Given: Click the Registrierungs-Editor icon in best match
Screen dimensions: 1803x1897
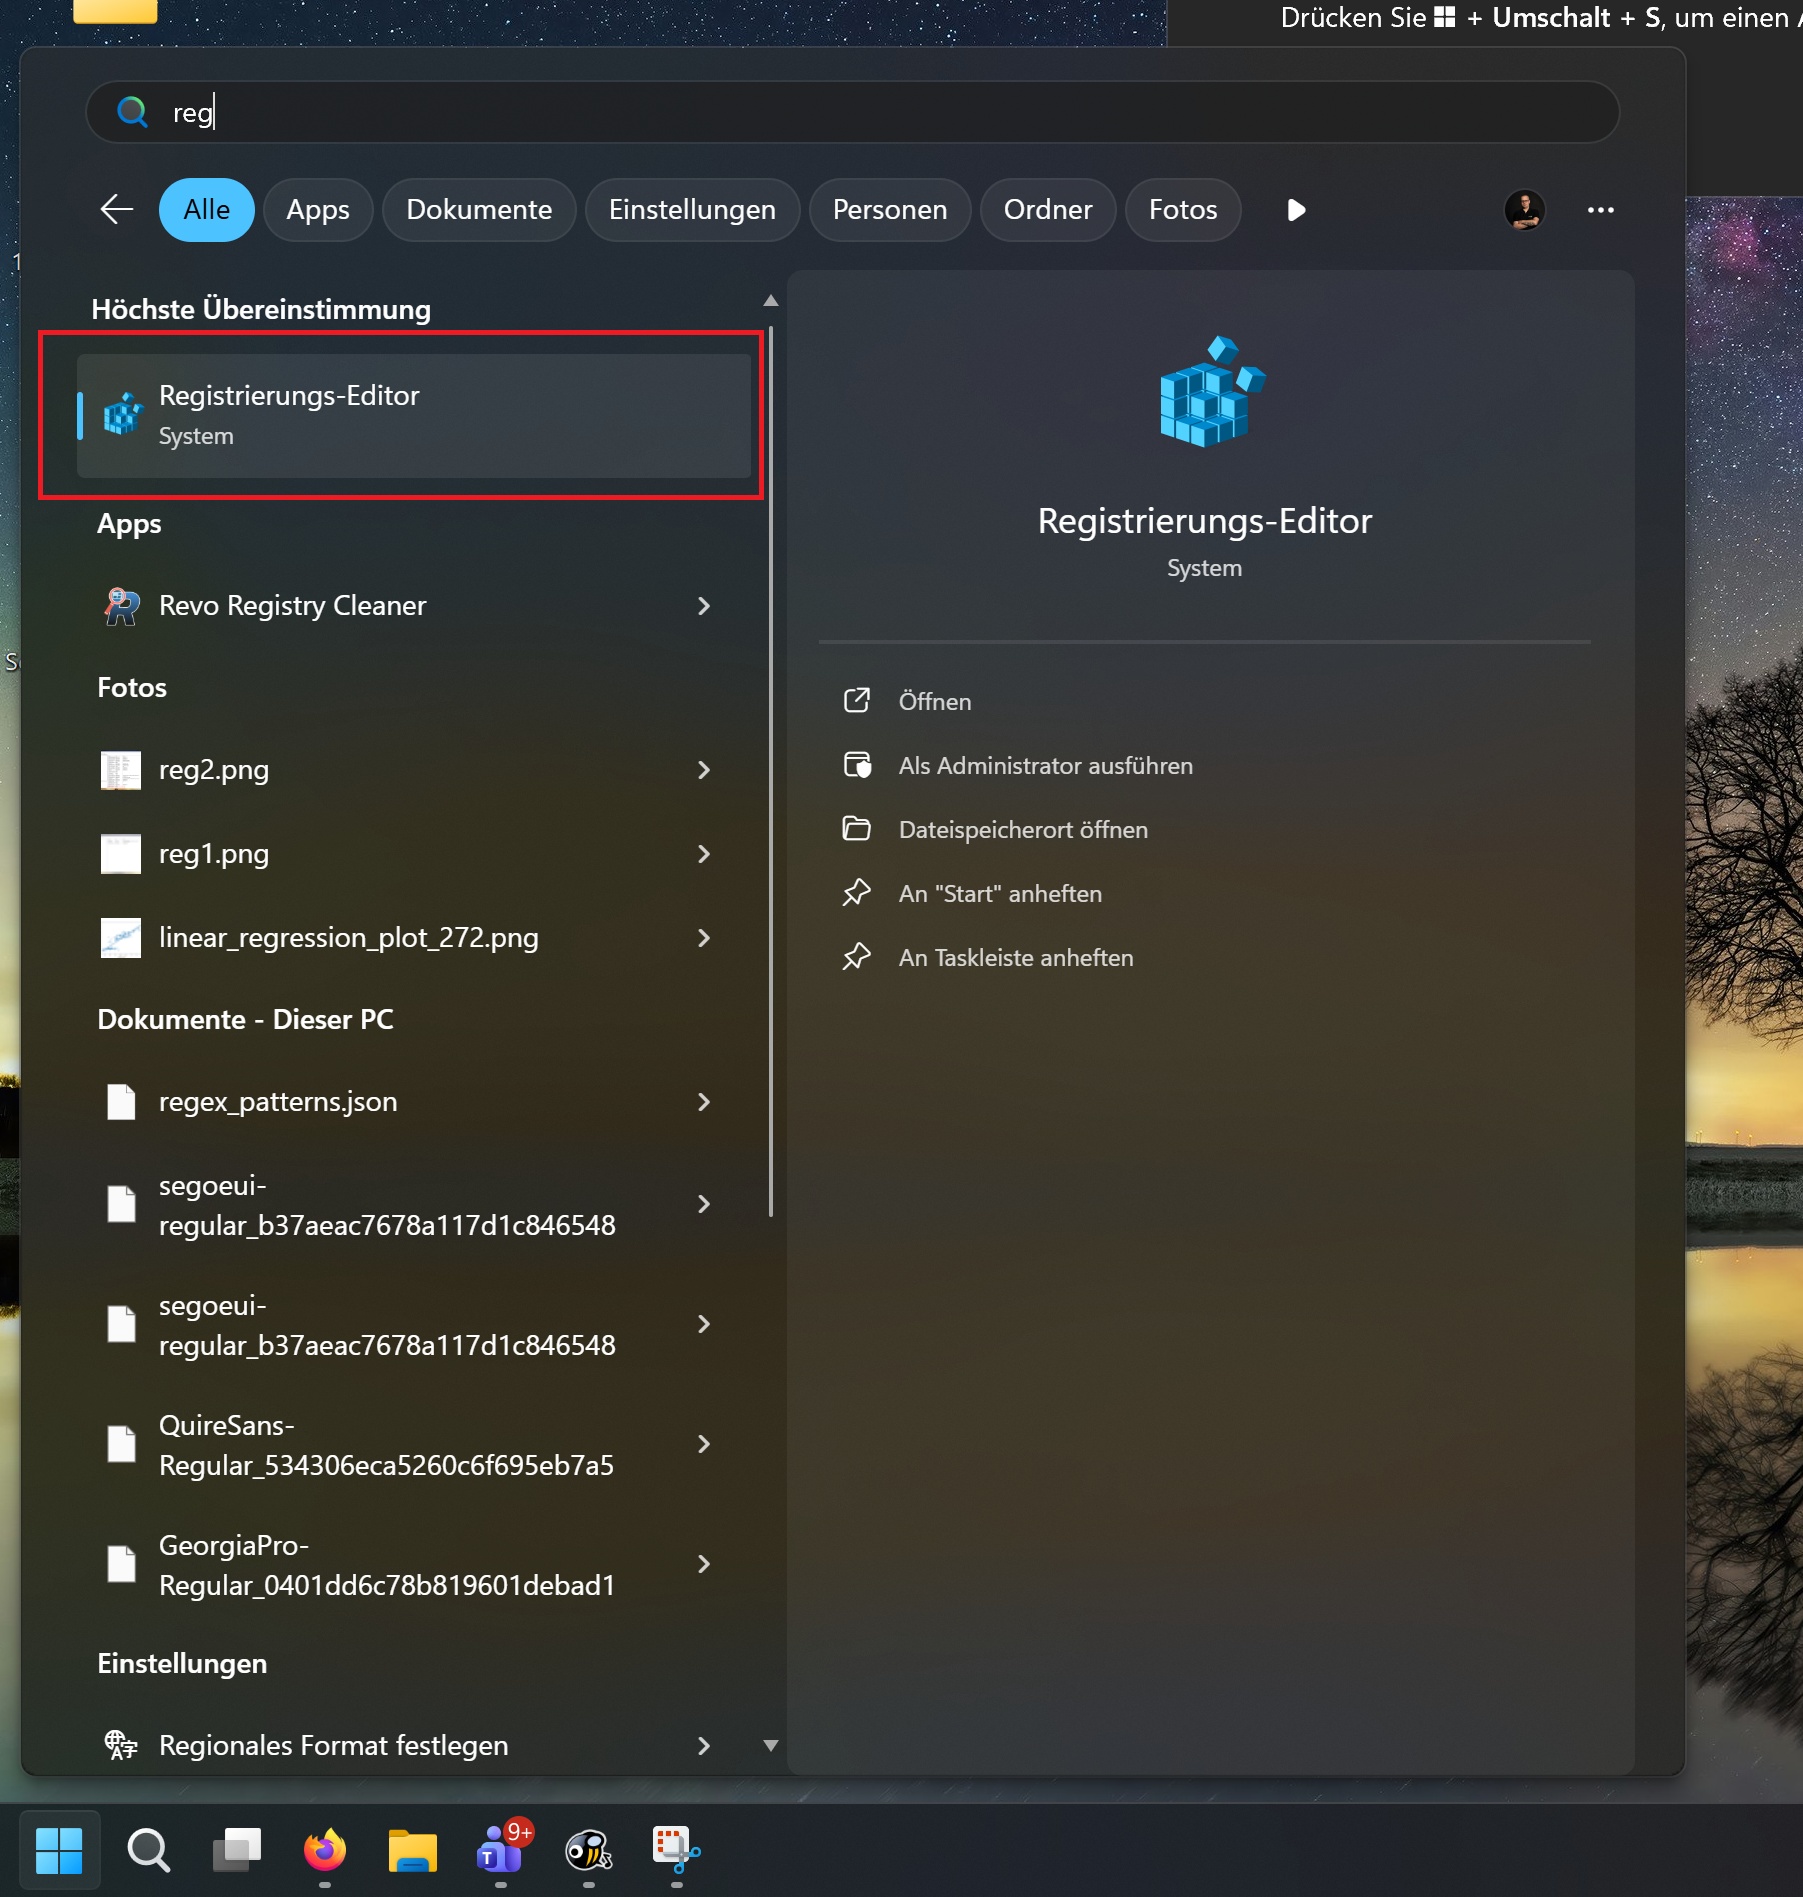Looking at the screenshot, I should (123, 414).
